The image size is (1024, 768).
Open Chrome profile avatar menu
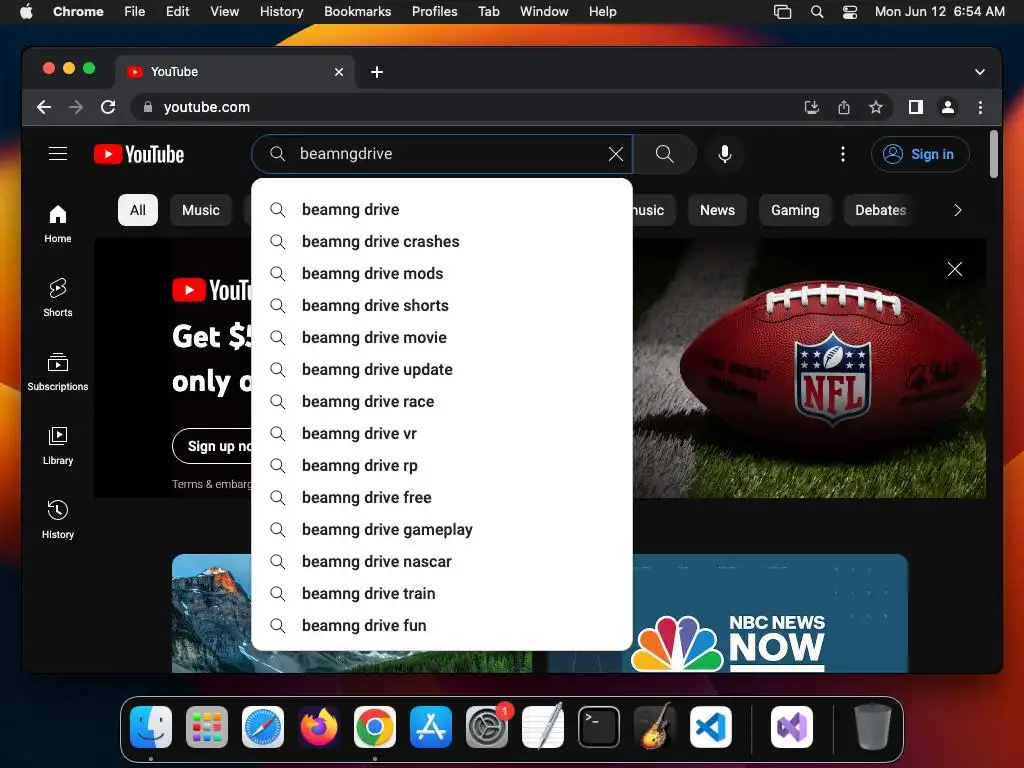tap(948, 107)
